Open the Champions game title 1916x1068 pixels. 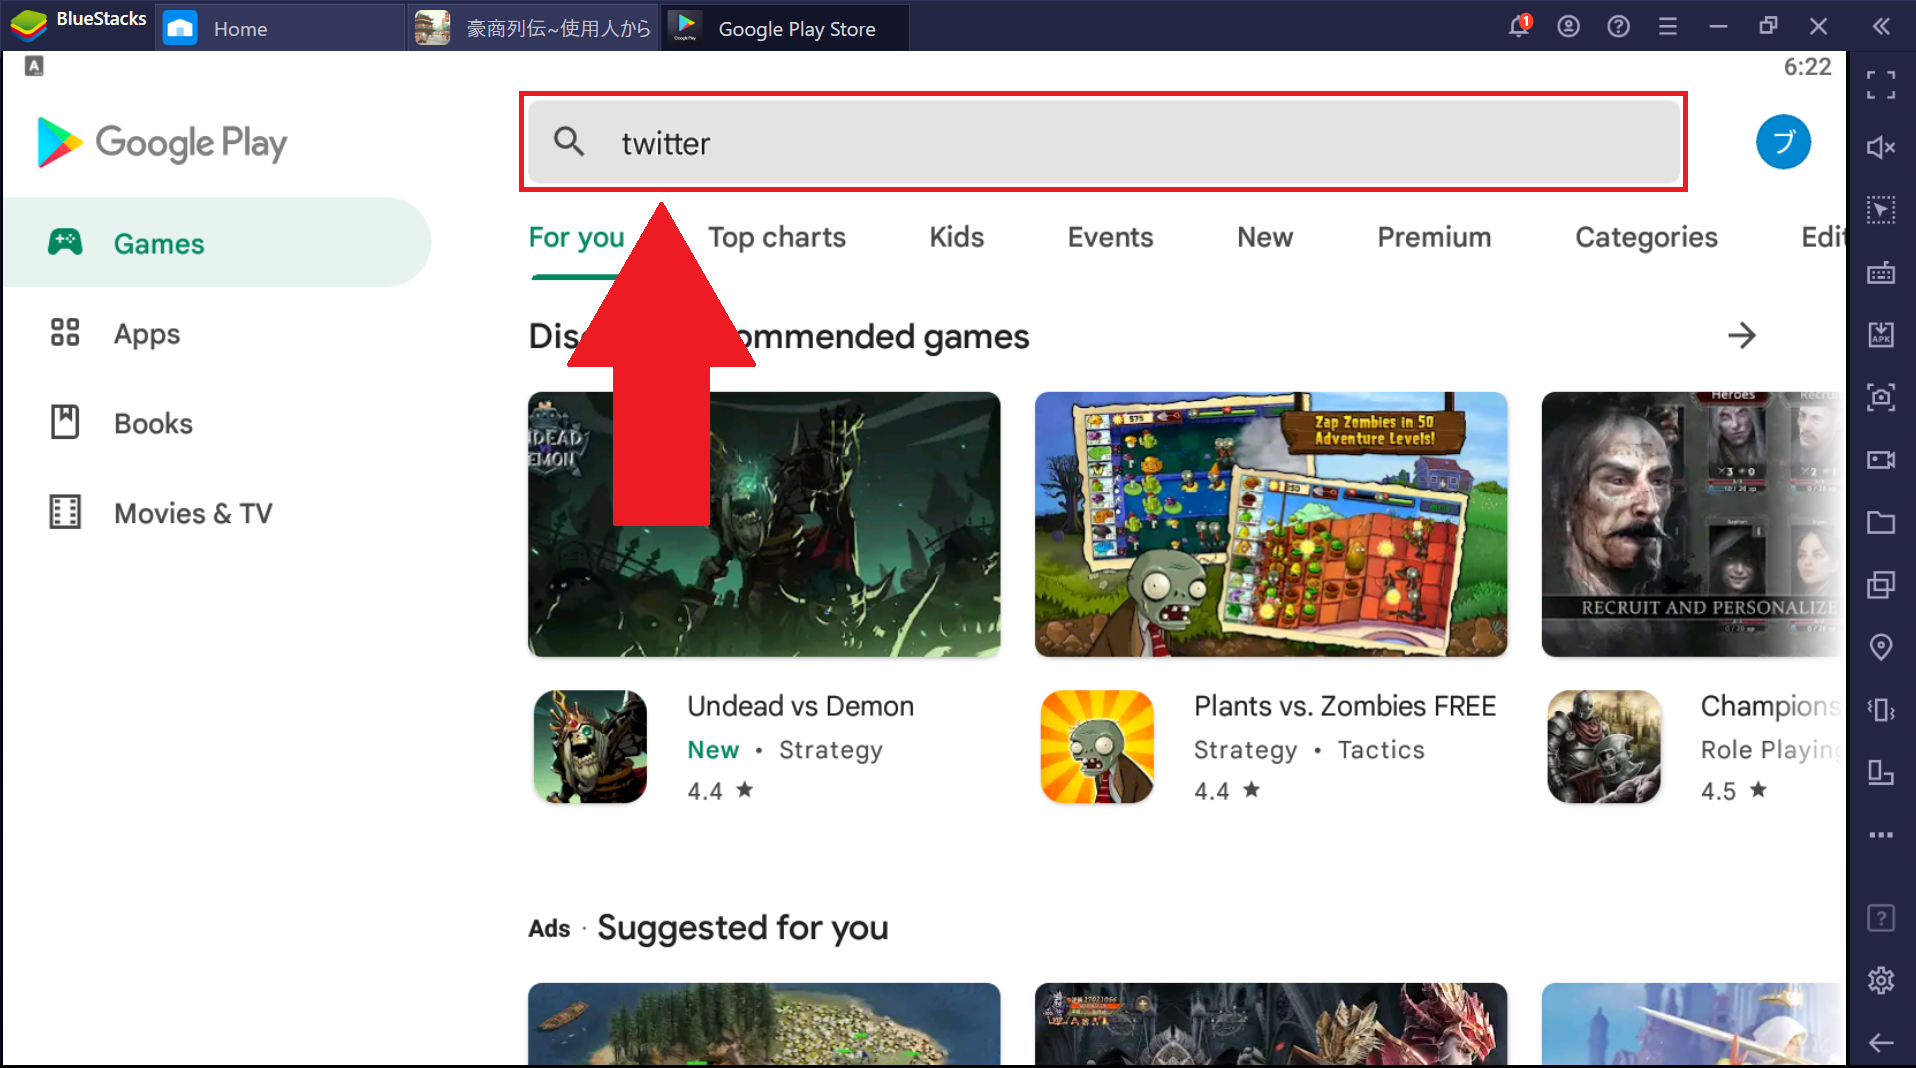click(x=1771, y=706)
